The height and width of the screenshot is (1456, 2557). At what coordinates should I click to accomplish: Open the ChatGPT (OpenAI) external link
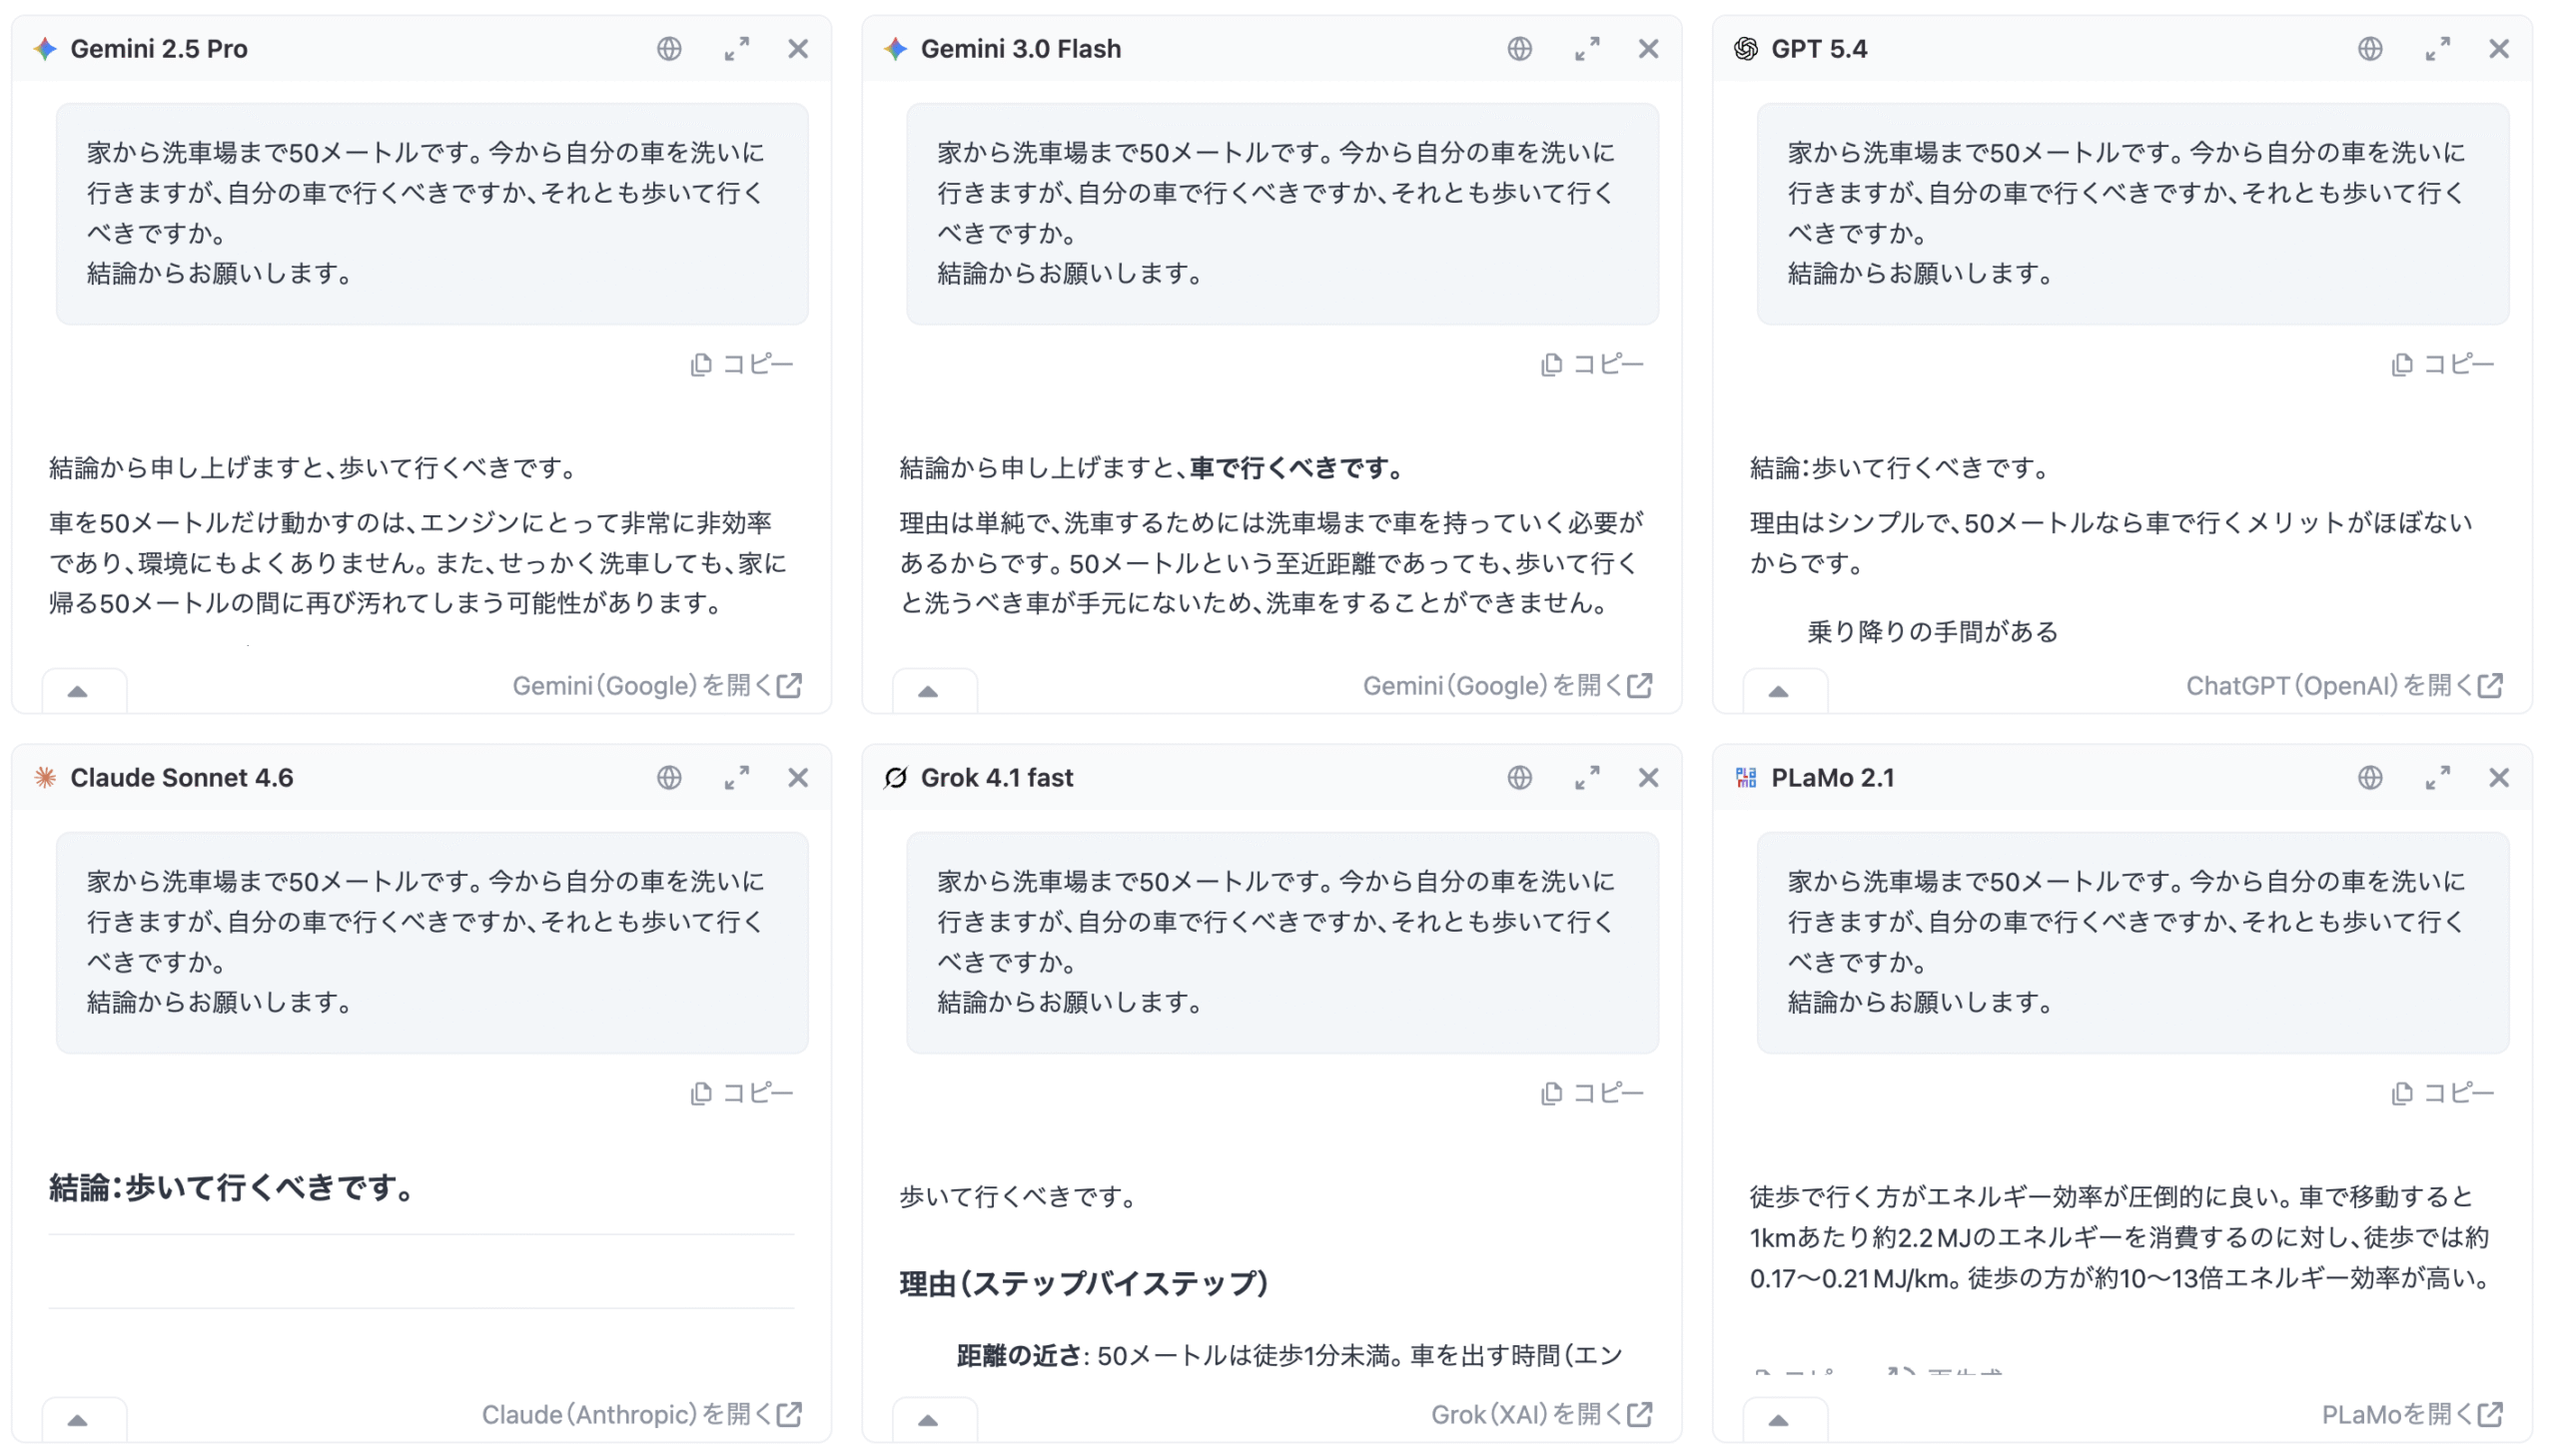click(x=2343, y=686)
